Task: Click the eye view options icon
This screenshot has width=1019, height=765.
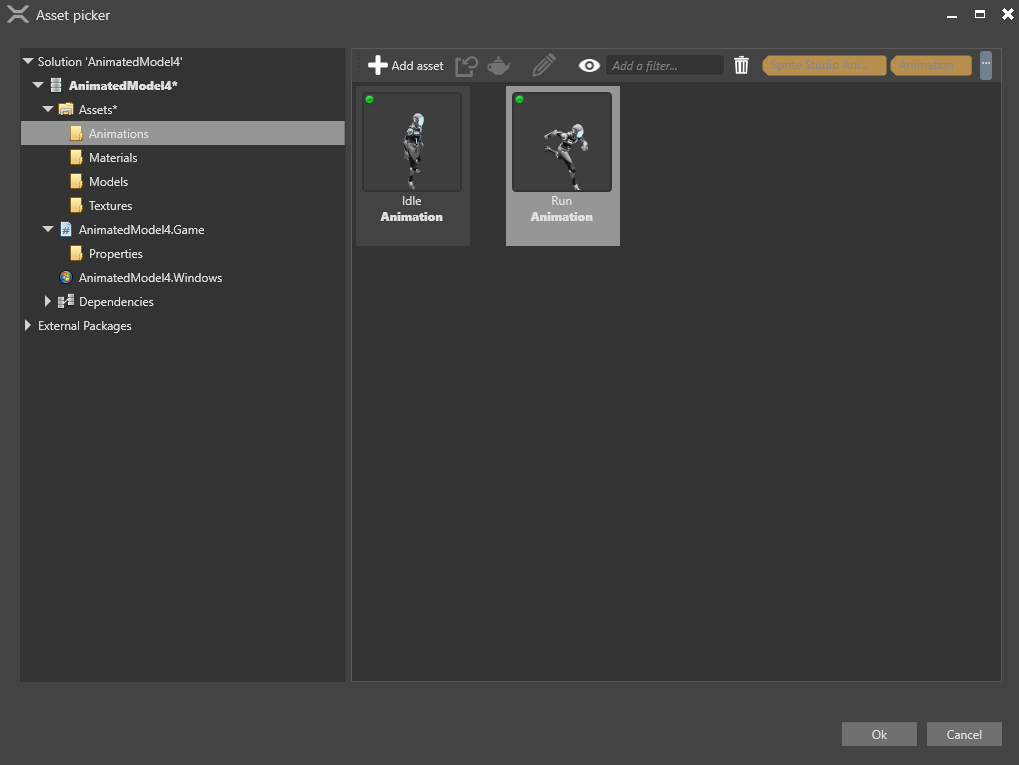Action: coord(588,65)
